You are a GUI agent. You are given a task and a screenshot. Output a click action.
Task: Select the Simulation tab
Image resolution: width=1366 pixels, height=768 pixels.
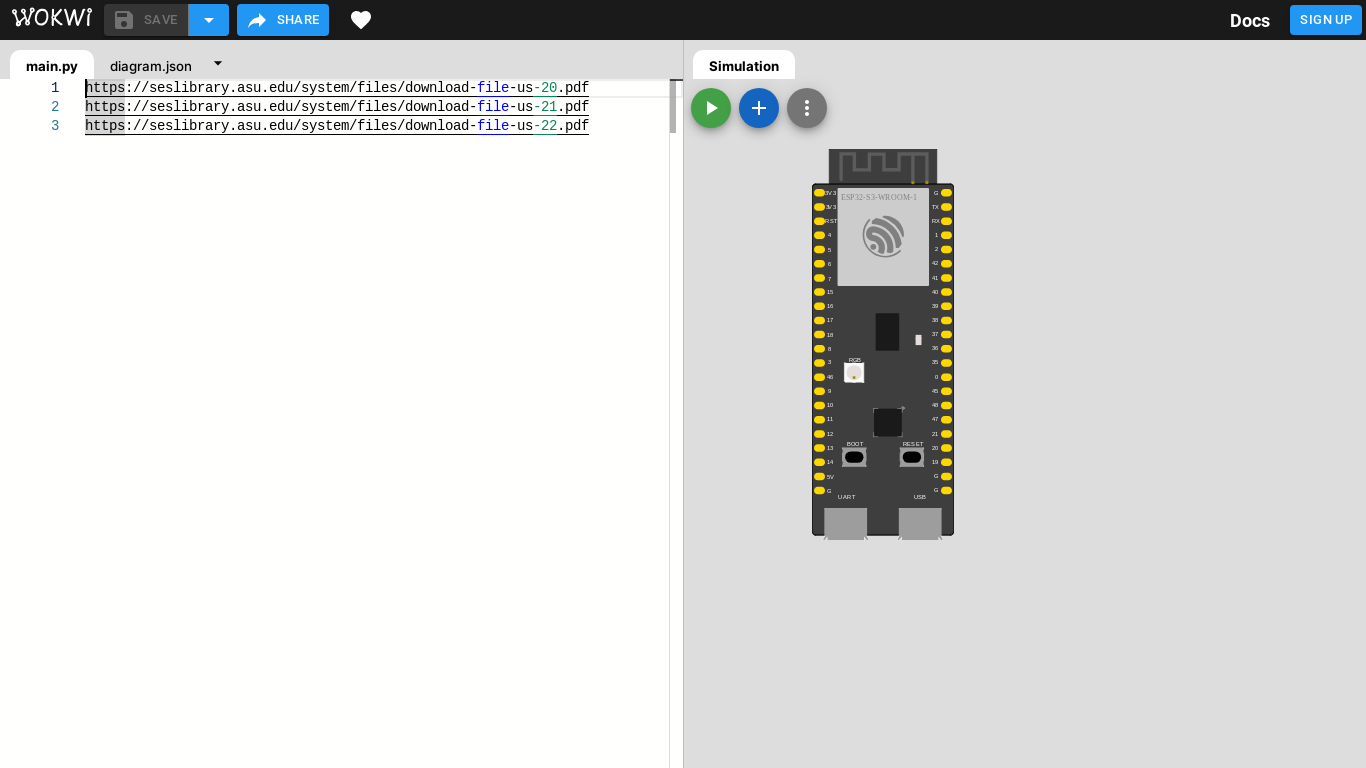[x=744, y=66]
